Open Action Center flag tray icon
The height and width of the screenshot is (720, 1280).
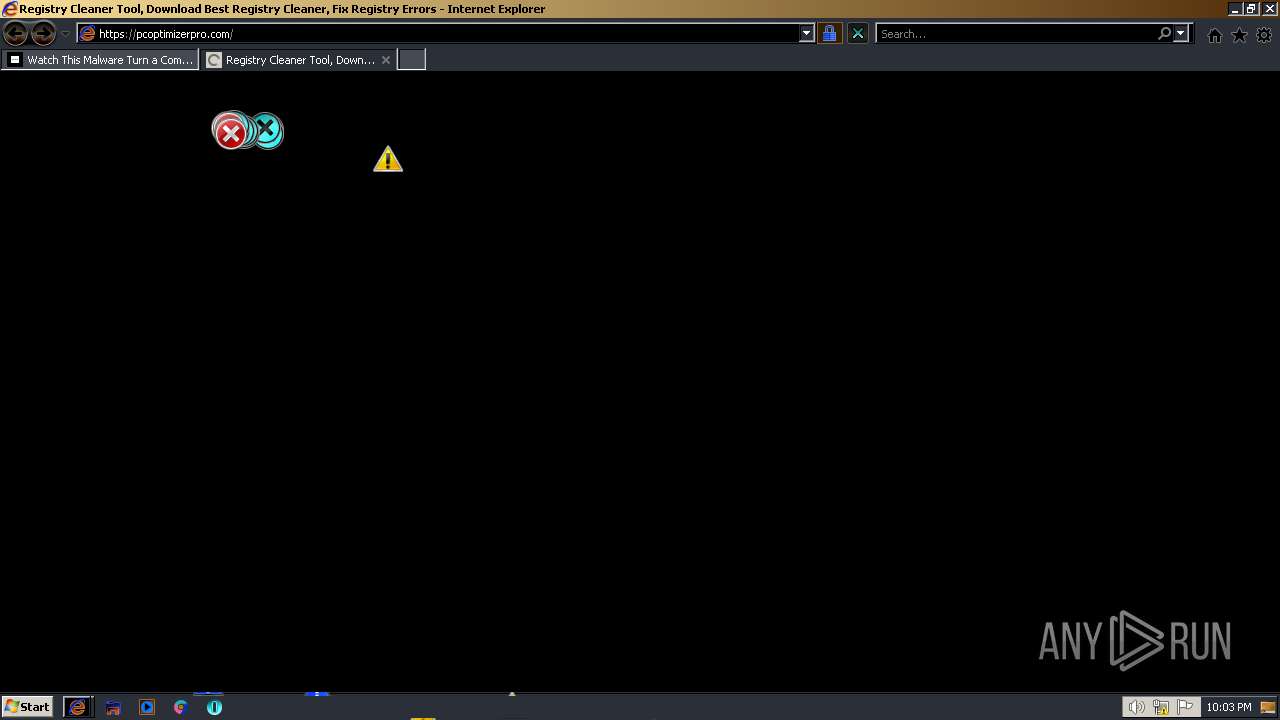[x=1186, y=707]
